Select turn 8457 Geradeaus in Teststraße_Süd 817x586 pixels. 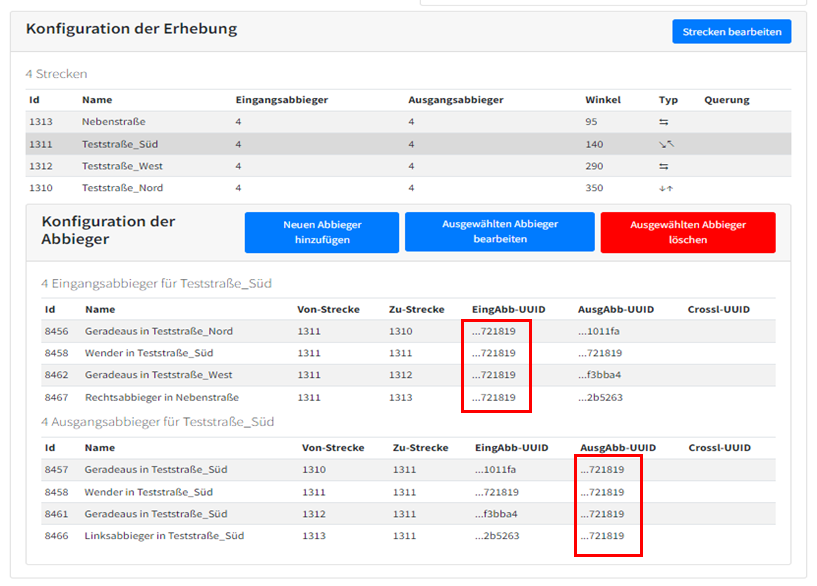408,470
